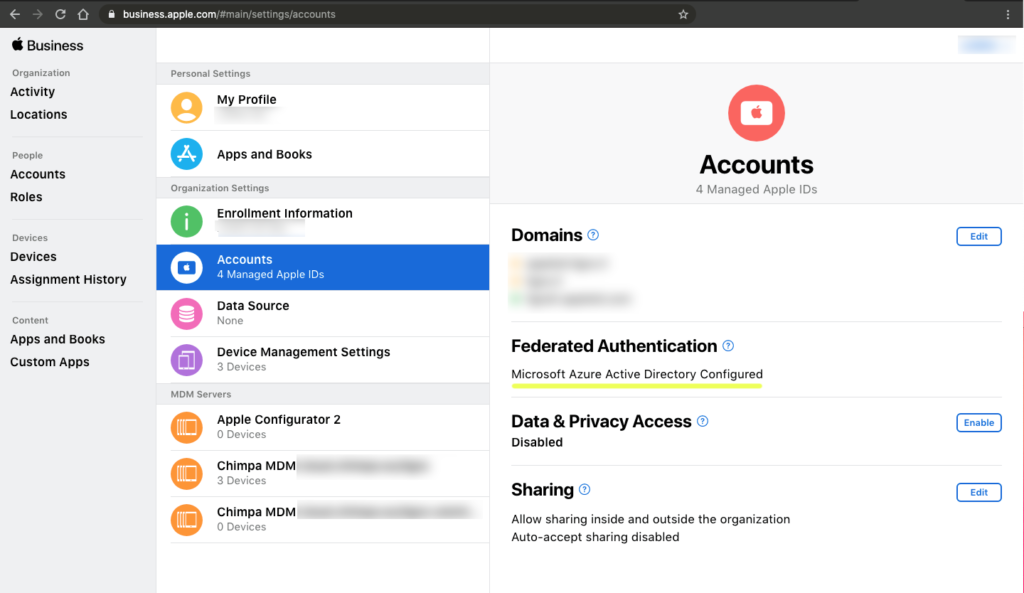Select Apple Configurator 2 server
The height and width of the screenshot is (593, 1024).
tap(323, 428)
